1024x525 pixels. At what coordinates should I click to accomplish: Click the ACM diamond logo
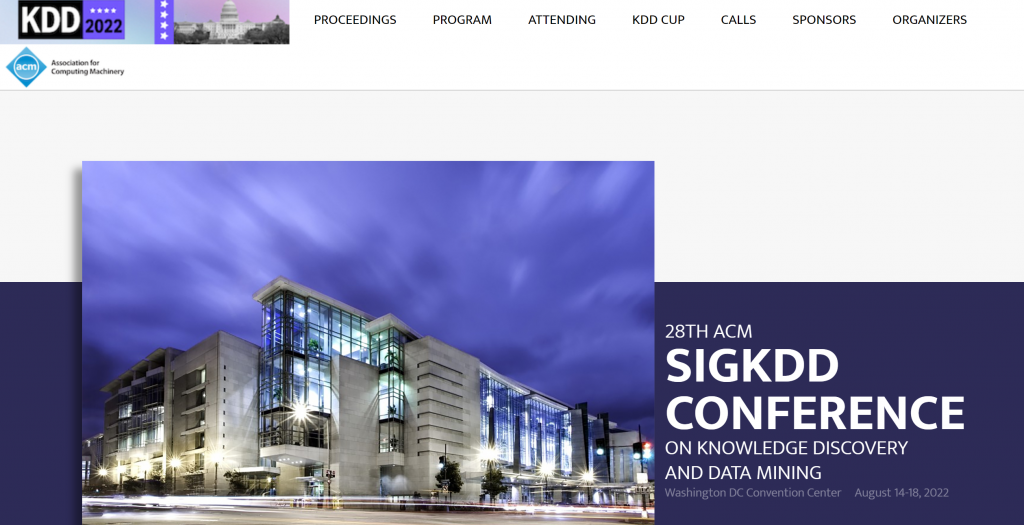click(x=26, y=67)
